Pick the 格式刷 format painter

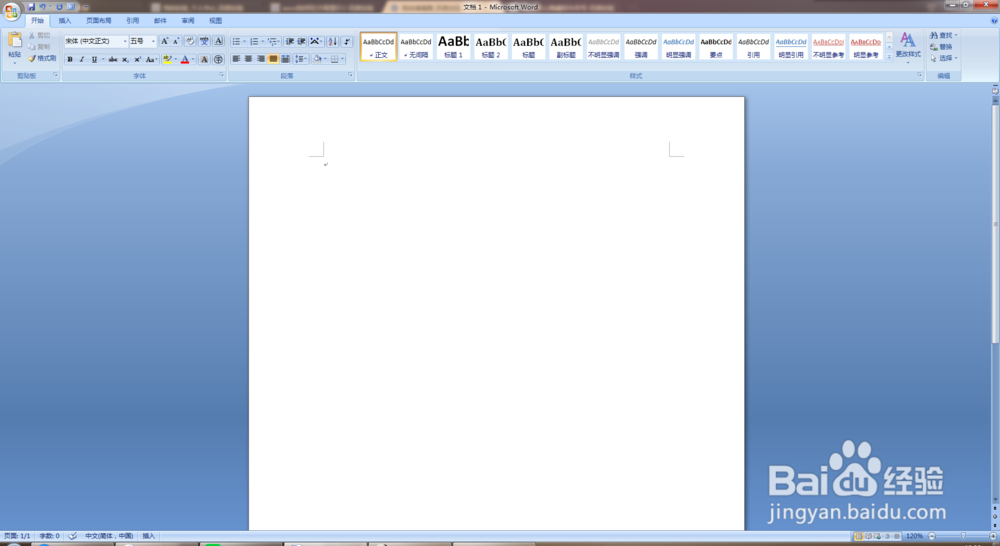[x=42, y=59]
